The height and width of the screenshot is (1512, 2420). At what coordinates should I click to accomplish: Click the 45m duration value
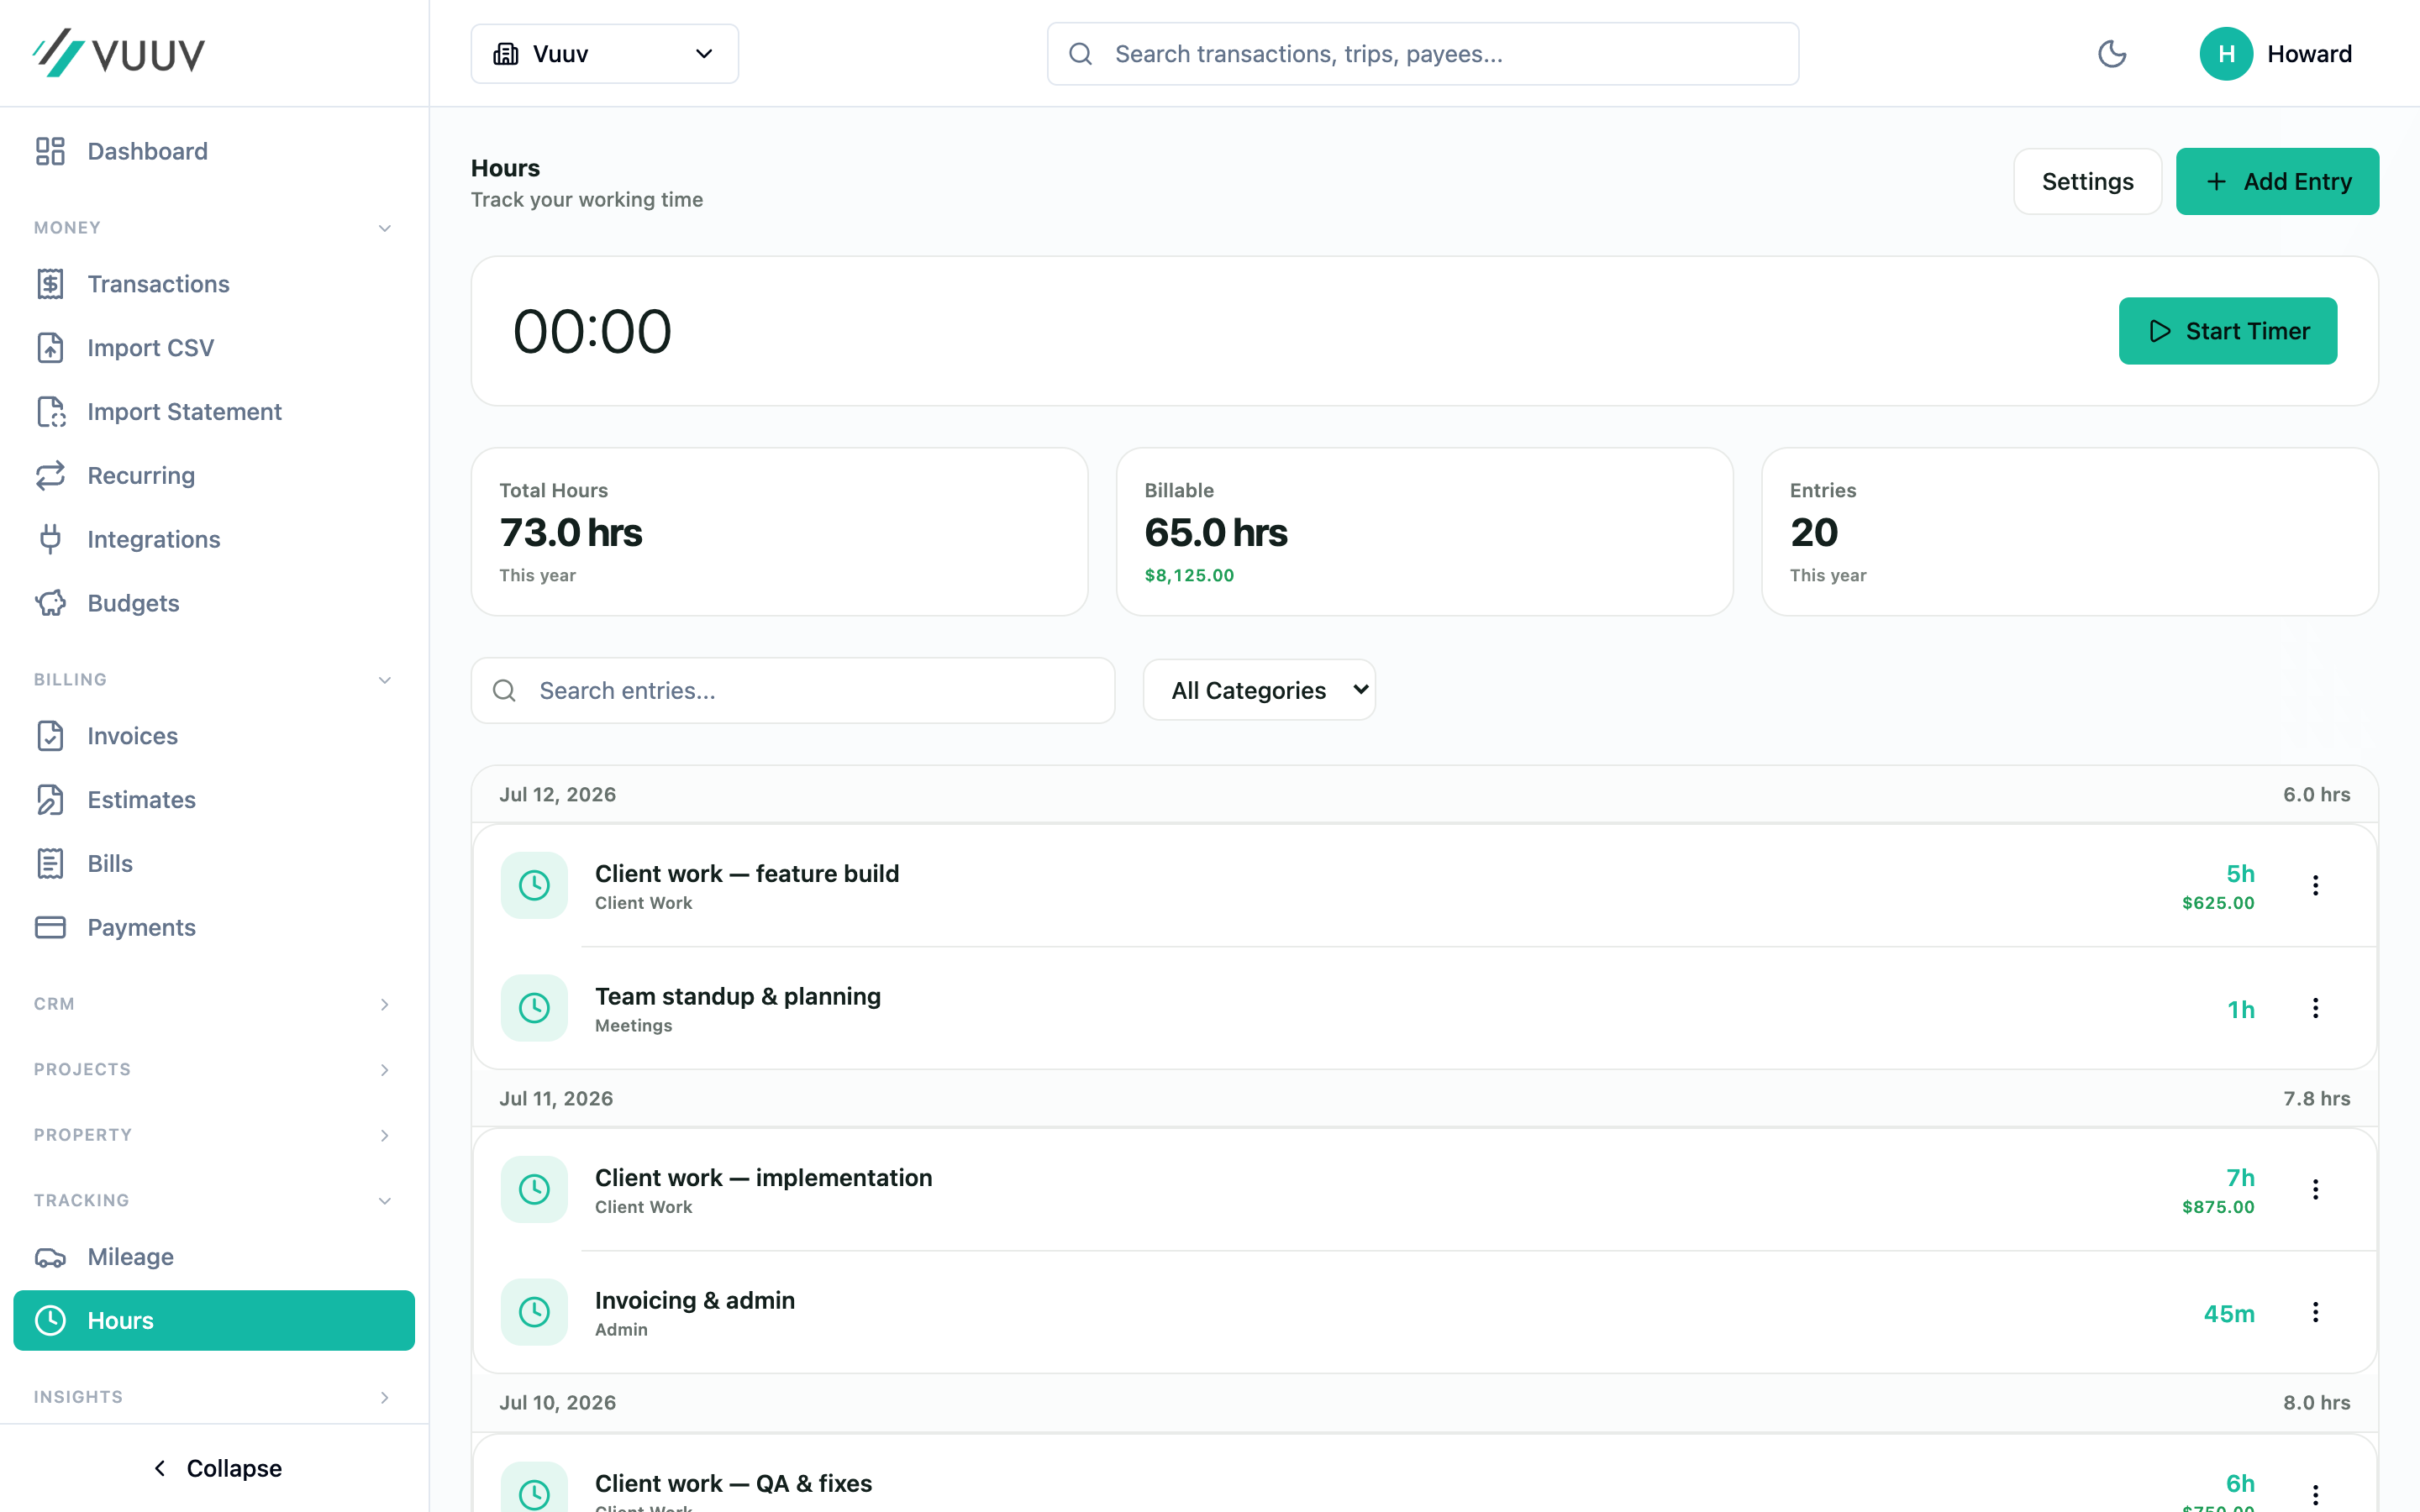(2229, 1313)
